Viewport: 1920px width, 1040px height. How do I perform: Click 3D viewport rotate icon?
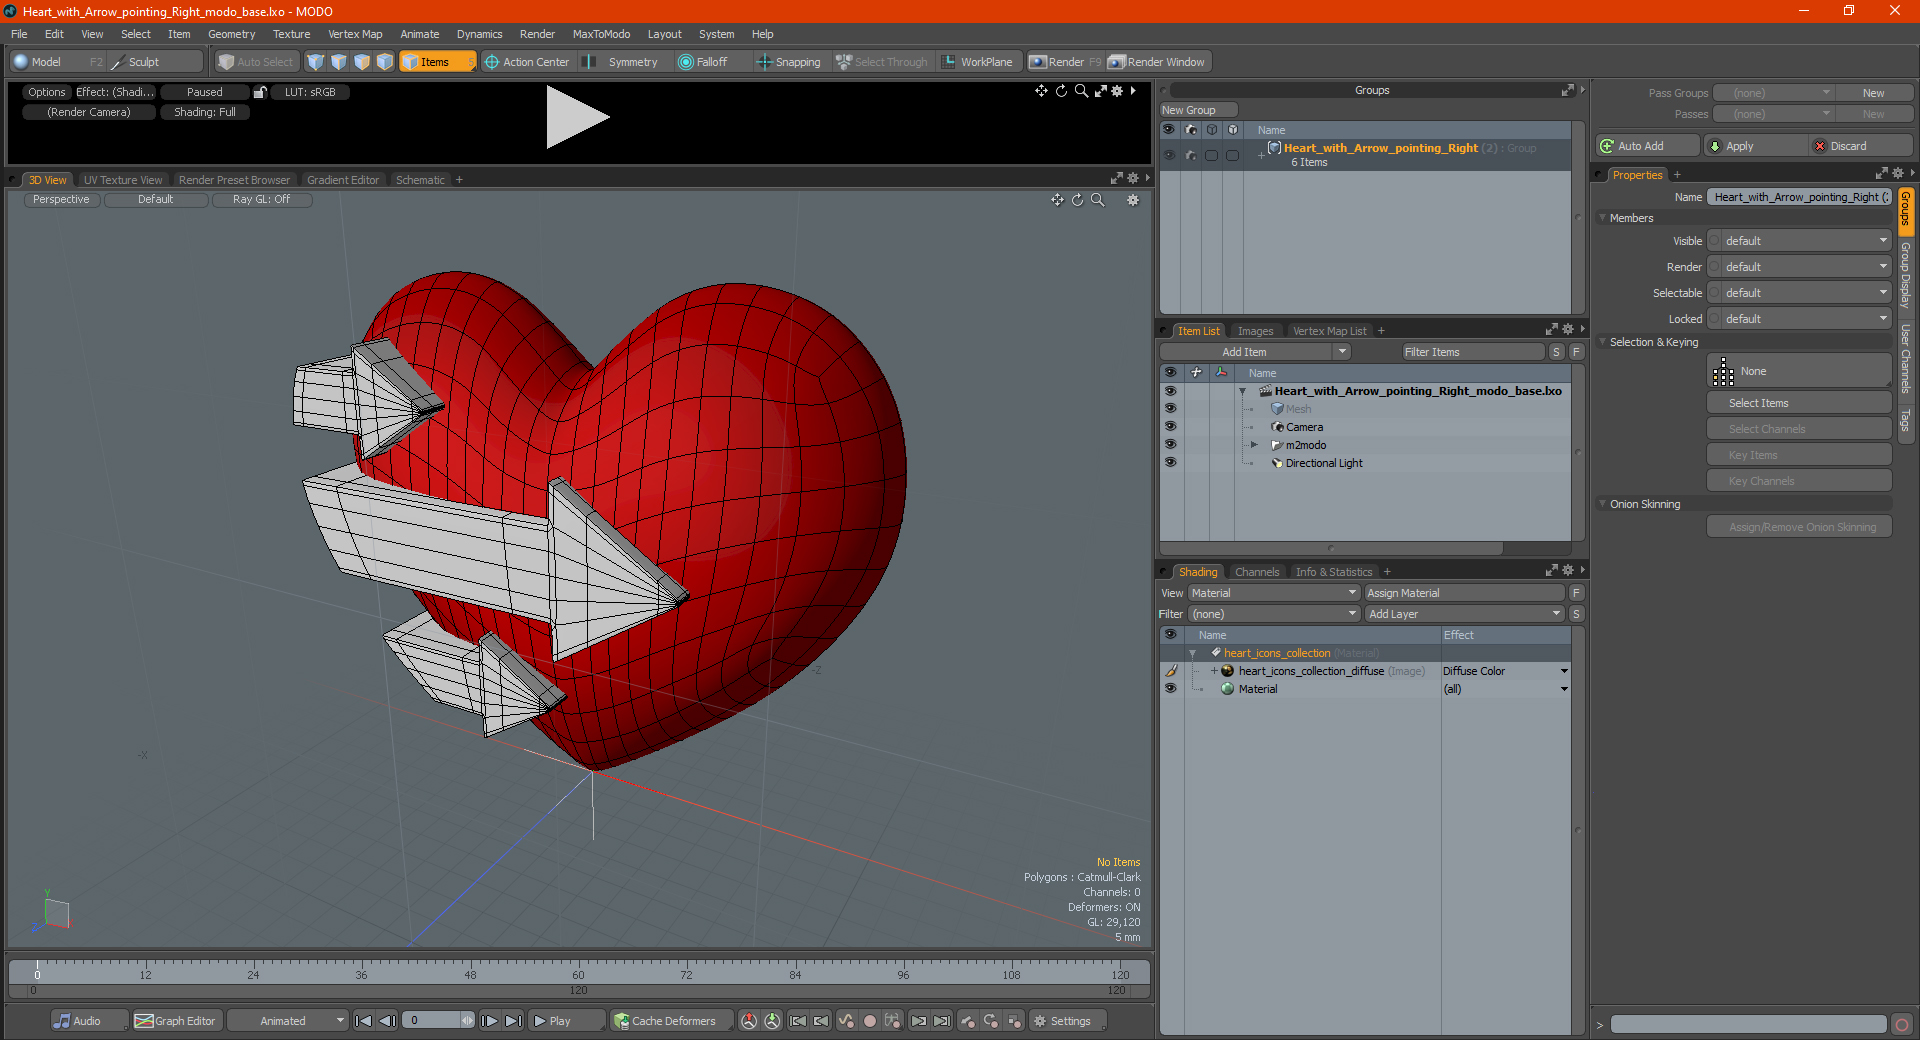pos(1078,200)
